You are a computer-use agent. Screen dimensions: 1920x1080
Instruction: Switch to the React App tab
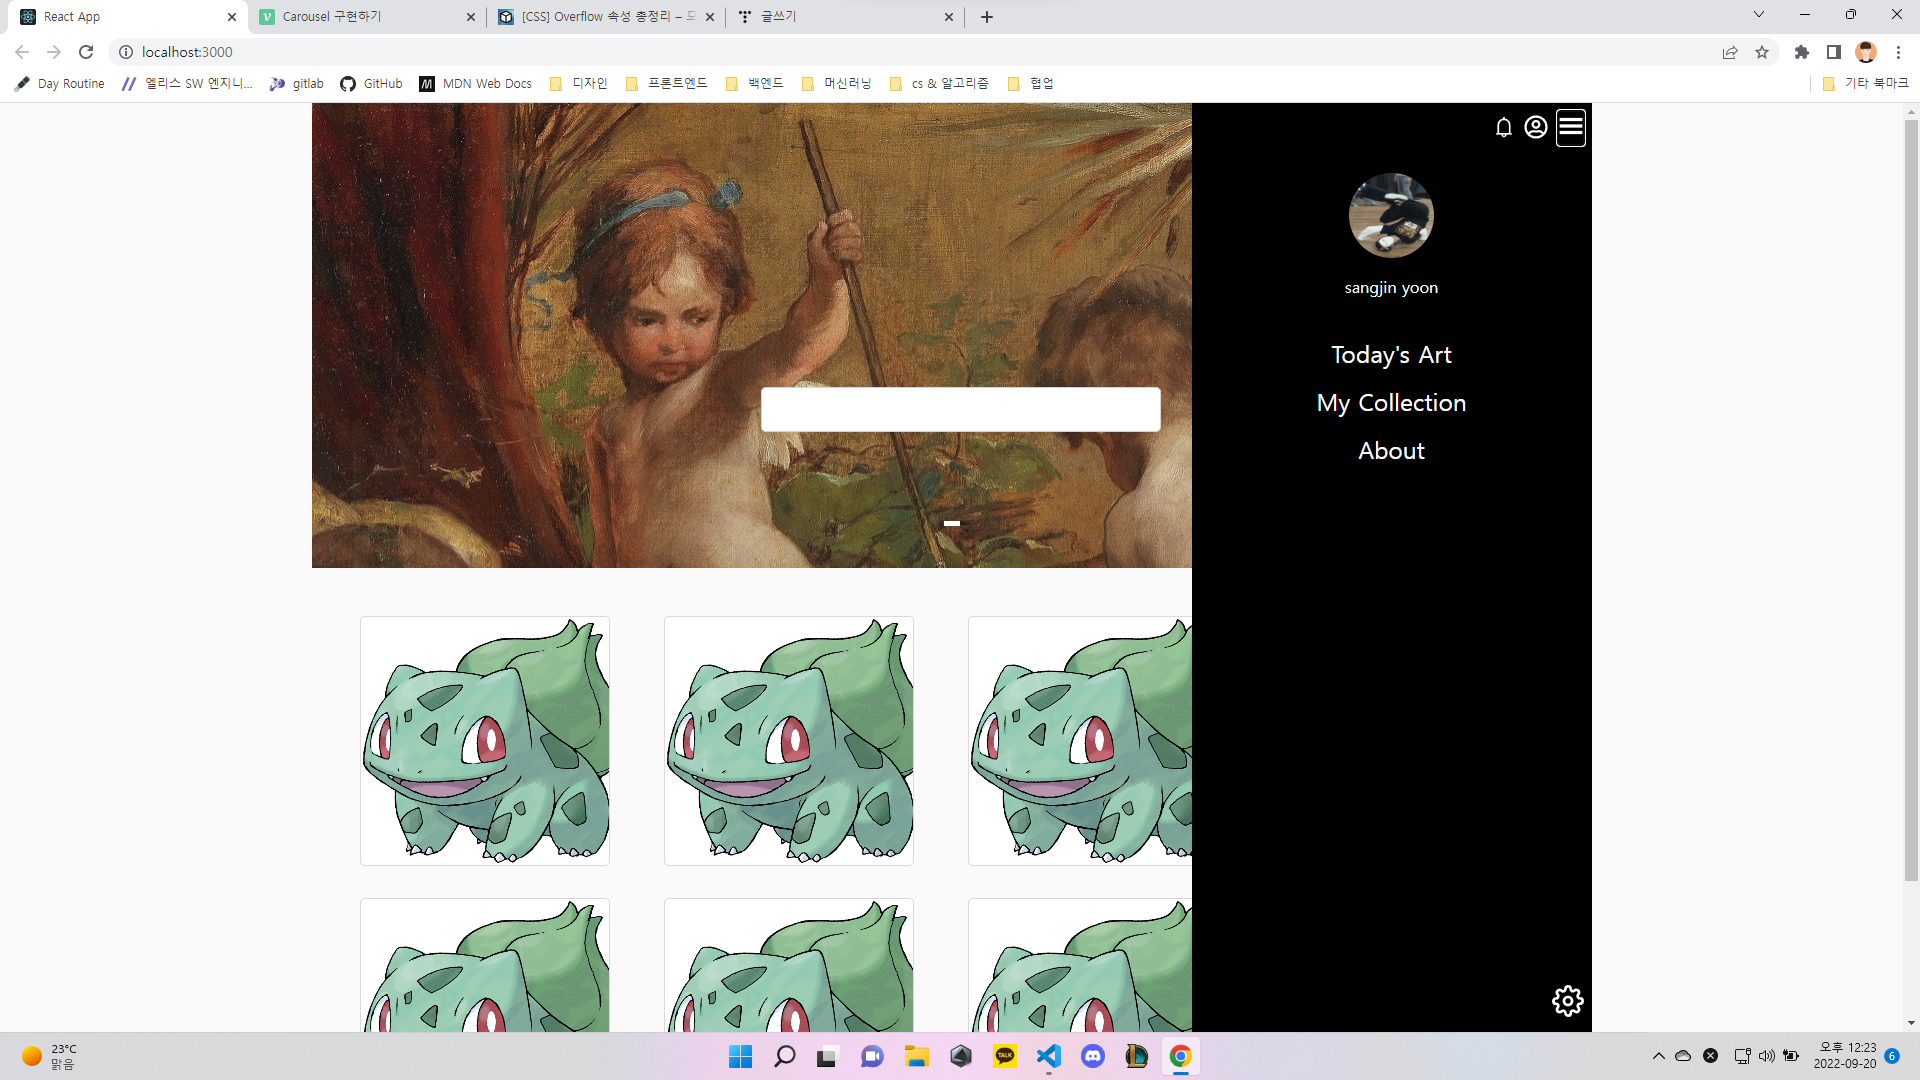coord(125,17)
